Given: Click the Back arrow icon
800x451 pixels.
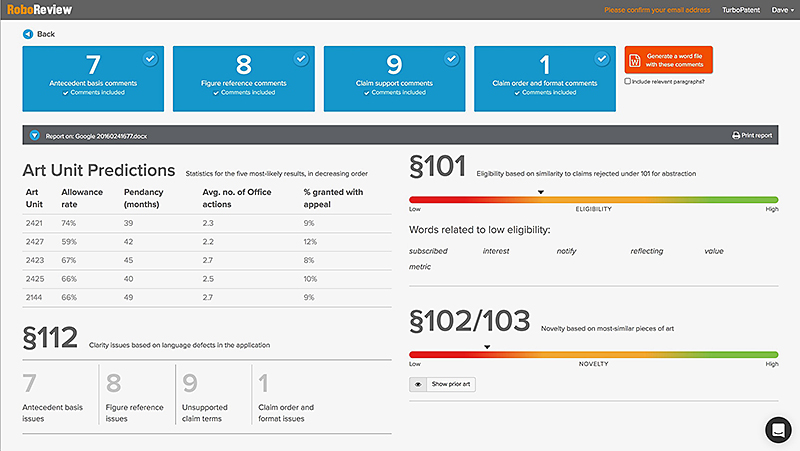Looking at the screenshot, I should pos(27,34).
